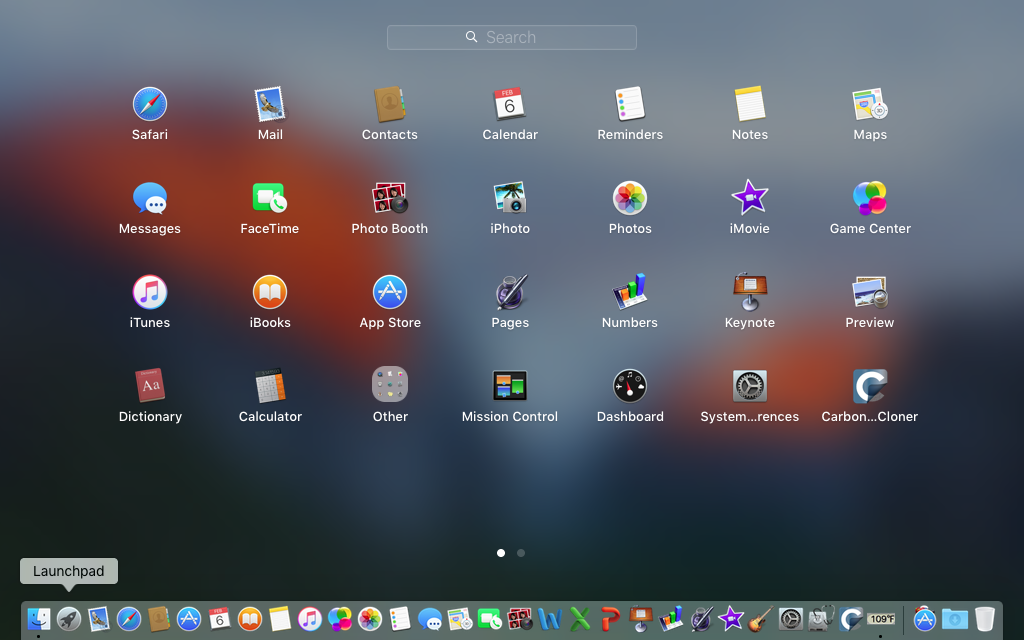The height and width of the screenshot is (640, 1024).
Task: Open Contacts in the Launchpad grid
Action: 390,104
